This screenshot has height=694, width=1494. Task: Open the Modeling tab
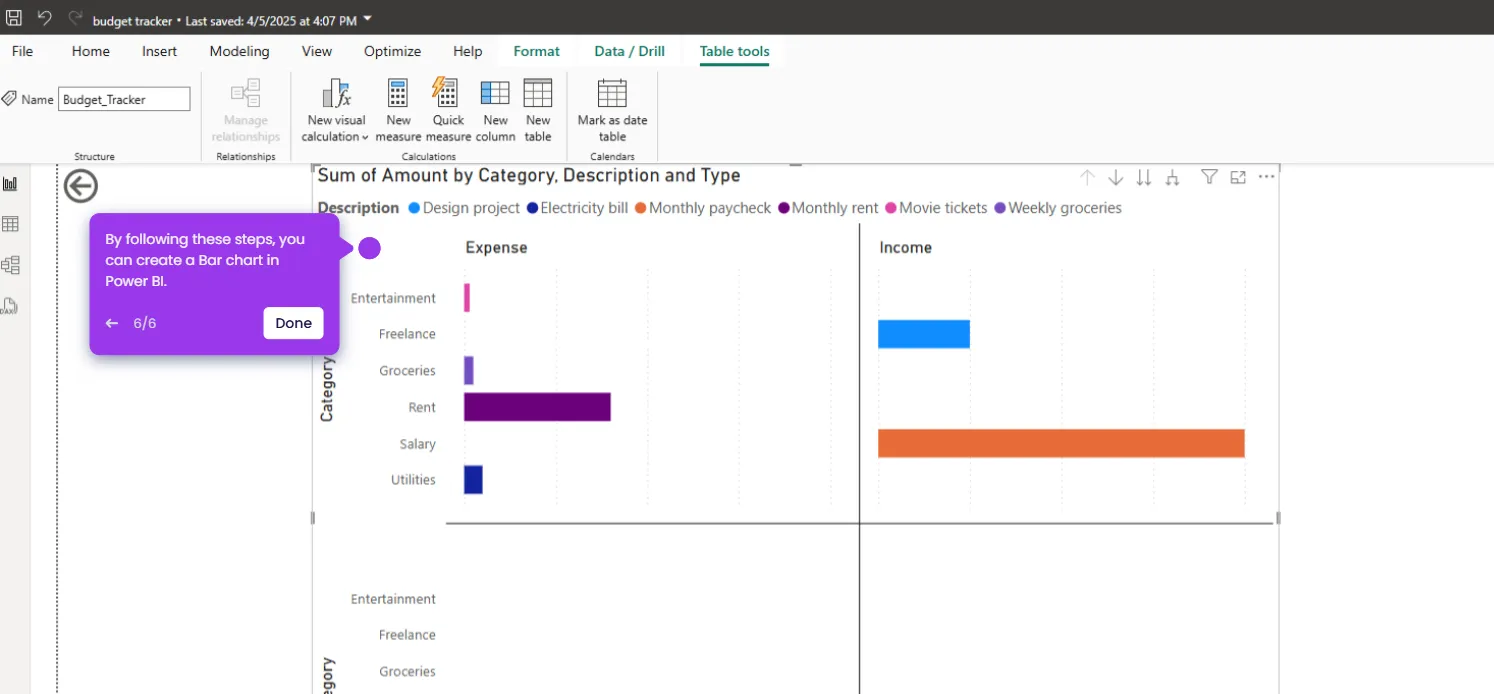[x=239, y=51]
